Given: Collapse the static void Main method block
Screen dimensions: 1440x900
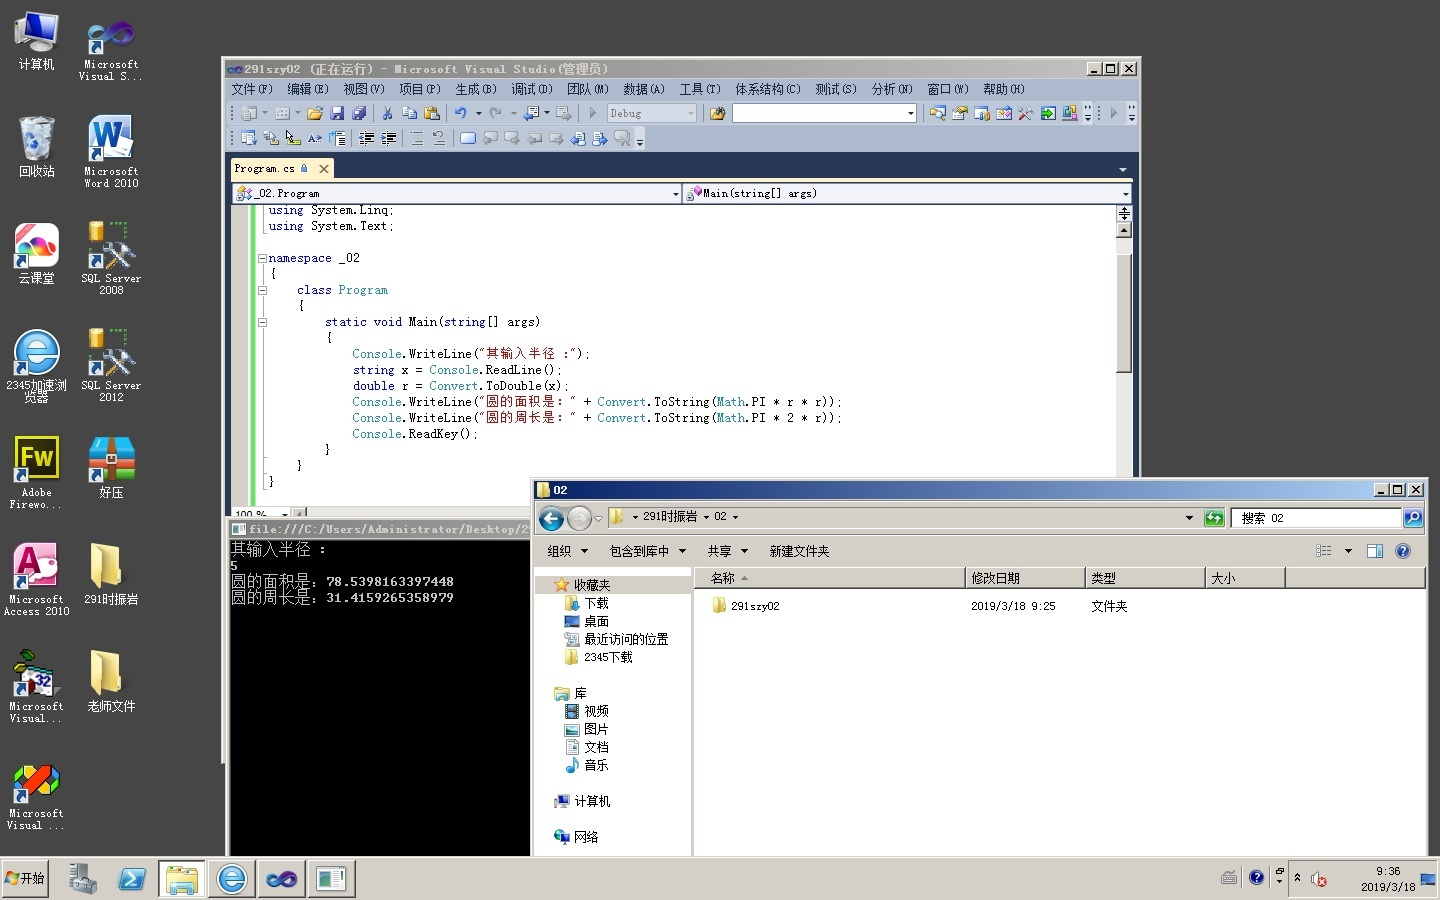Looking at the screenshot, I should (262, 322).
